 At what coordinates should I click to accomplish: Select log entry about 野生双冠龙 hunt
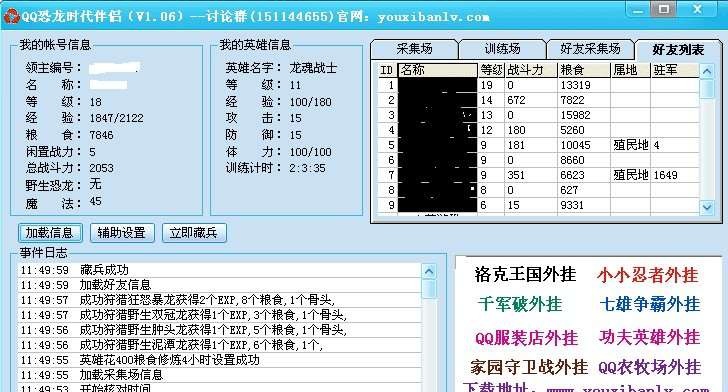[220, 315]
